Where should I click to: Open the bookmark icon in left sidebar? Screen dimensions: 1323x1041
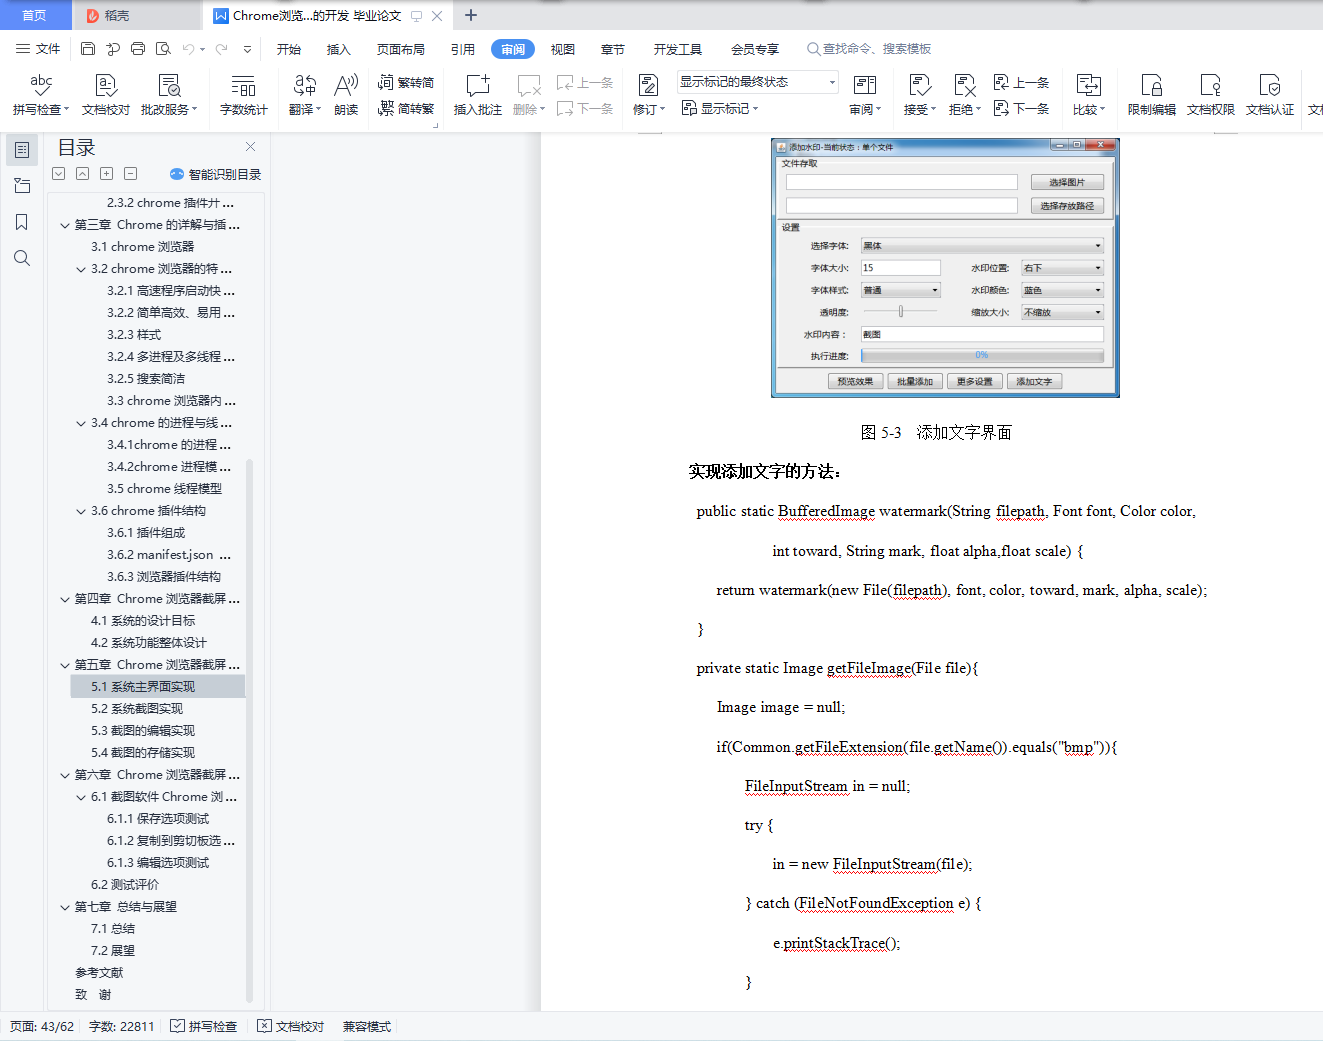[x=22, y=222]
